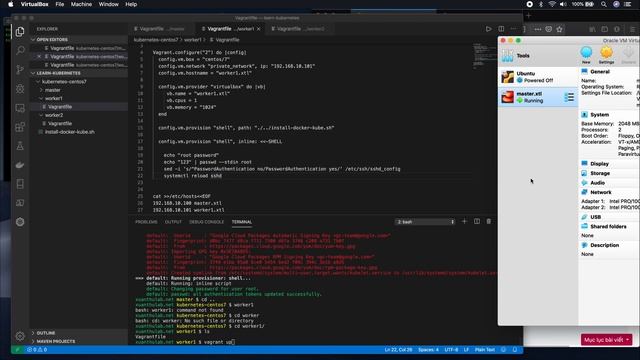
Task: Open the Mục lục bài viết dropdown
Action: pos(606,340)
